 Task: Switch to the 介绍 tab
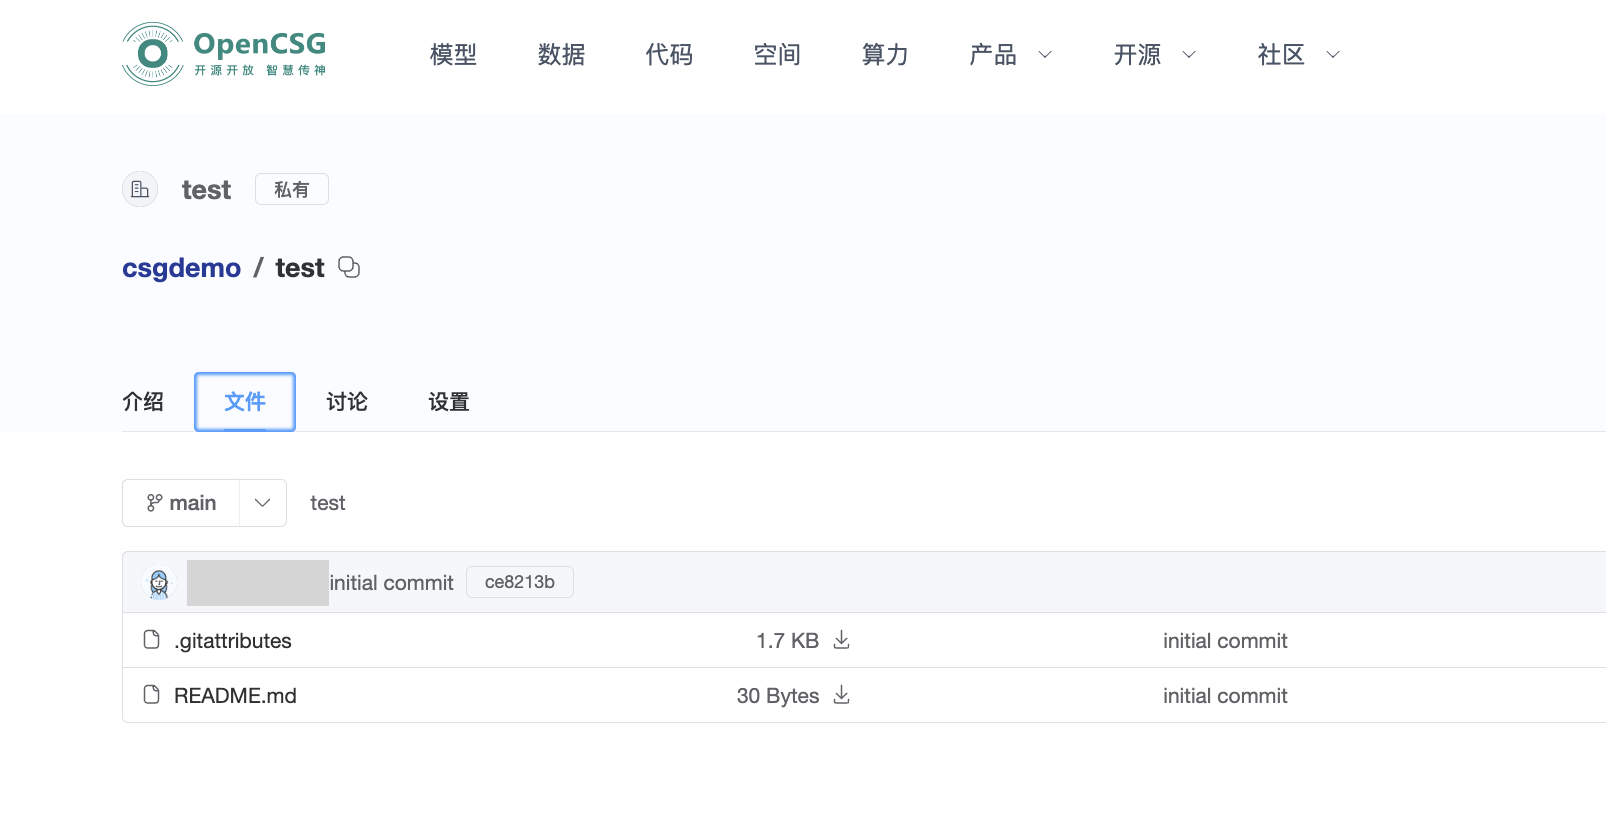click(143, 402)
